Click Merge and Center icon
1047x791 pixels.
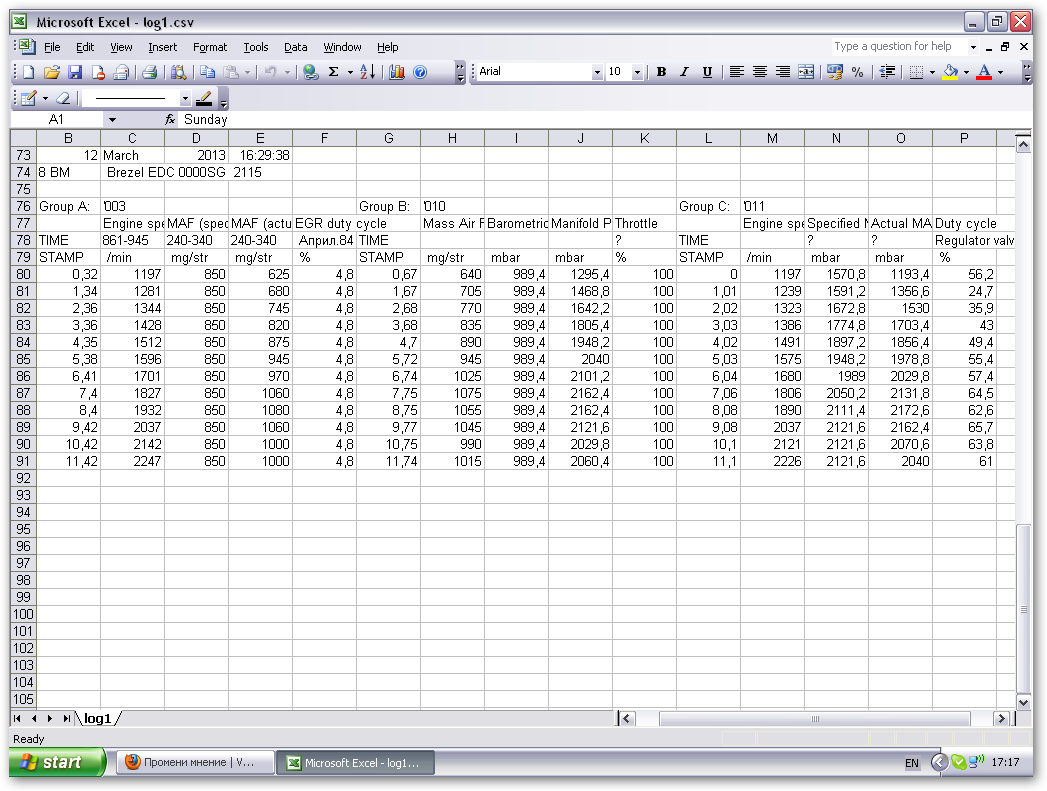(806, 72)
